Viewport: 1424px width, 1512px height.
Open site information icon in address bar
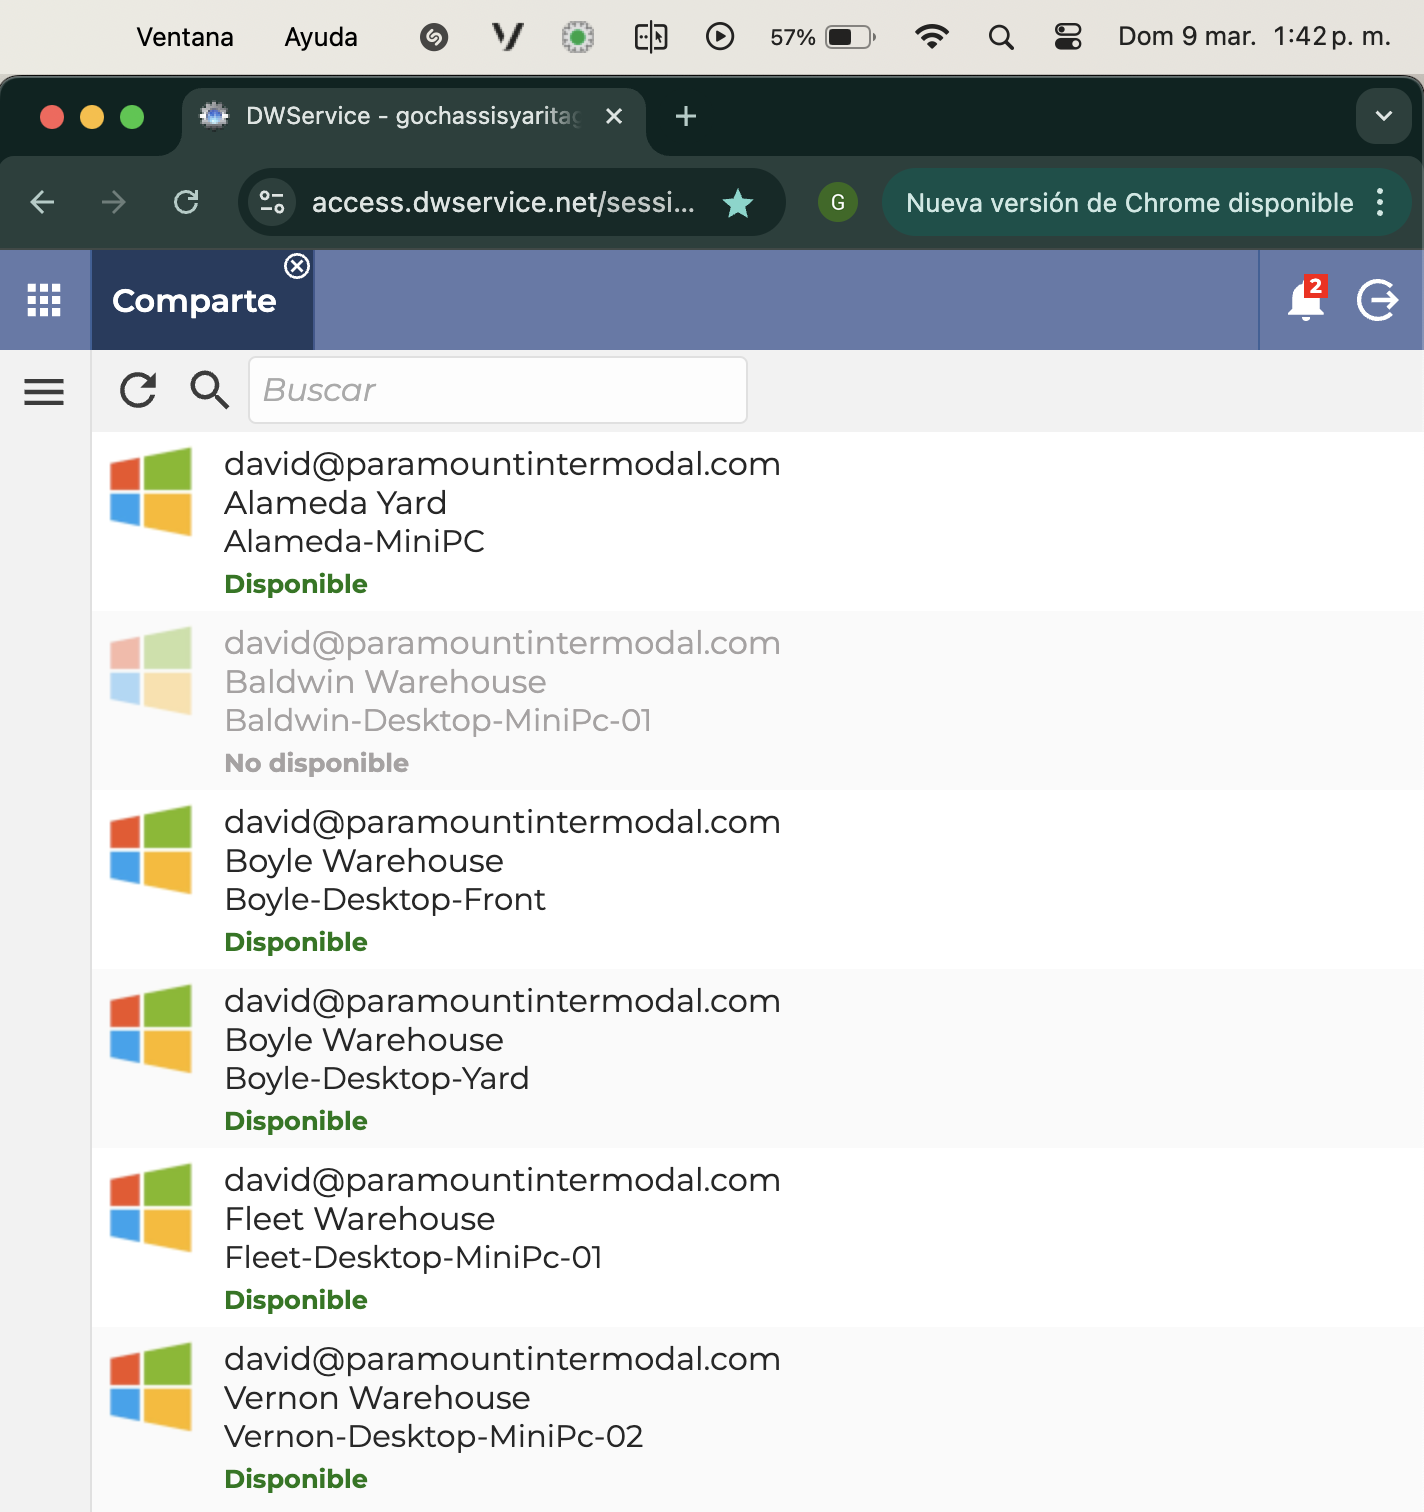pos(272,202)
